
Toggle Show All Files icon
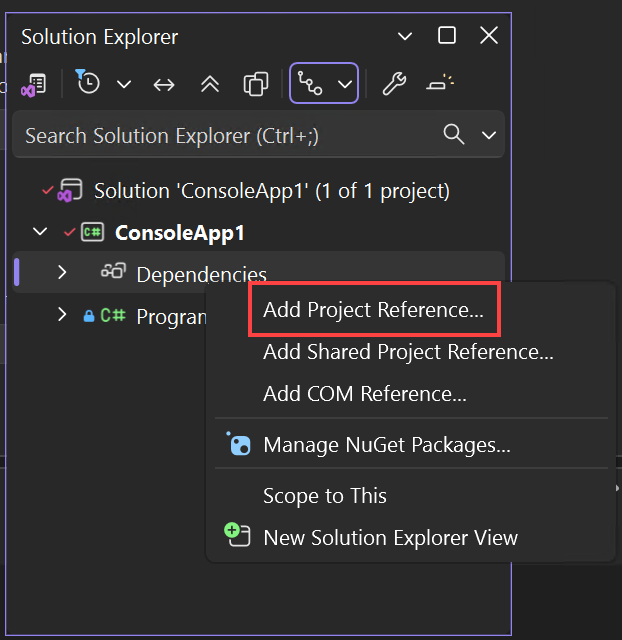pos(256,84)
